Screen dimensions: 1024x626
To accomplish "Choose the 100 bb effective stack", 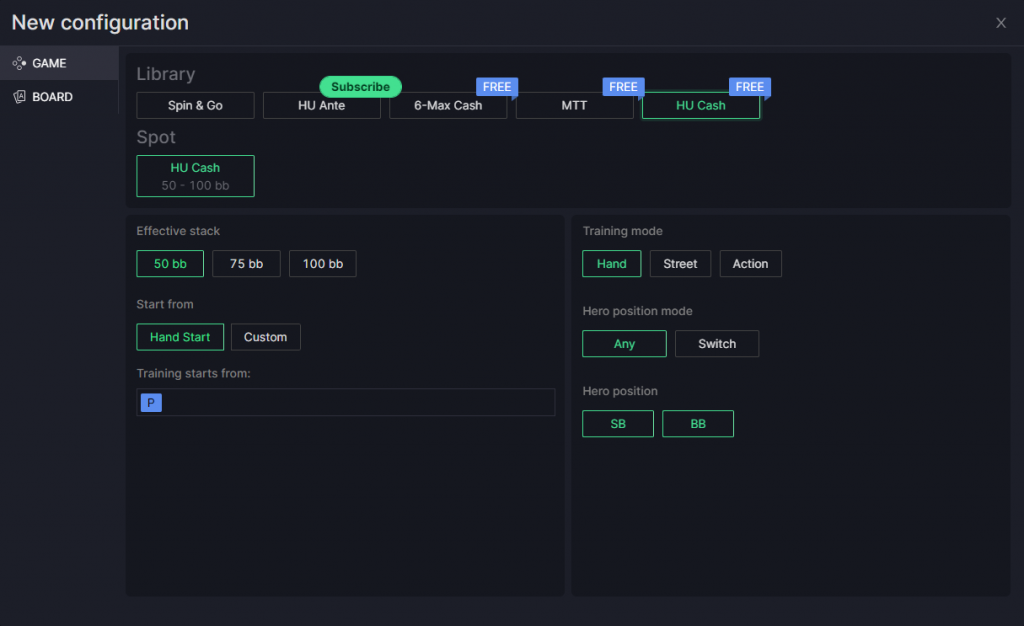I will (322, 263).
